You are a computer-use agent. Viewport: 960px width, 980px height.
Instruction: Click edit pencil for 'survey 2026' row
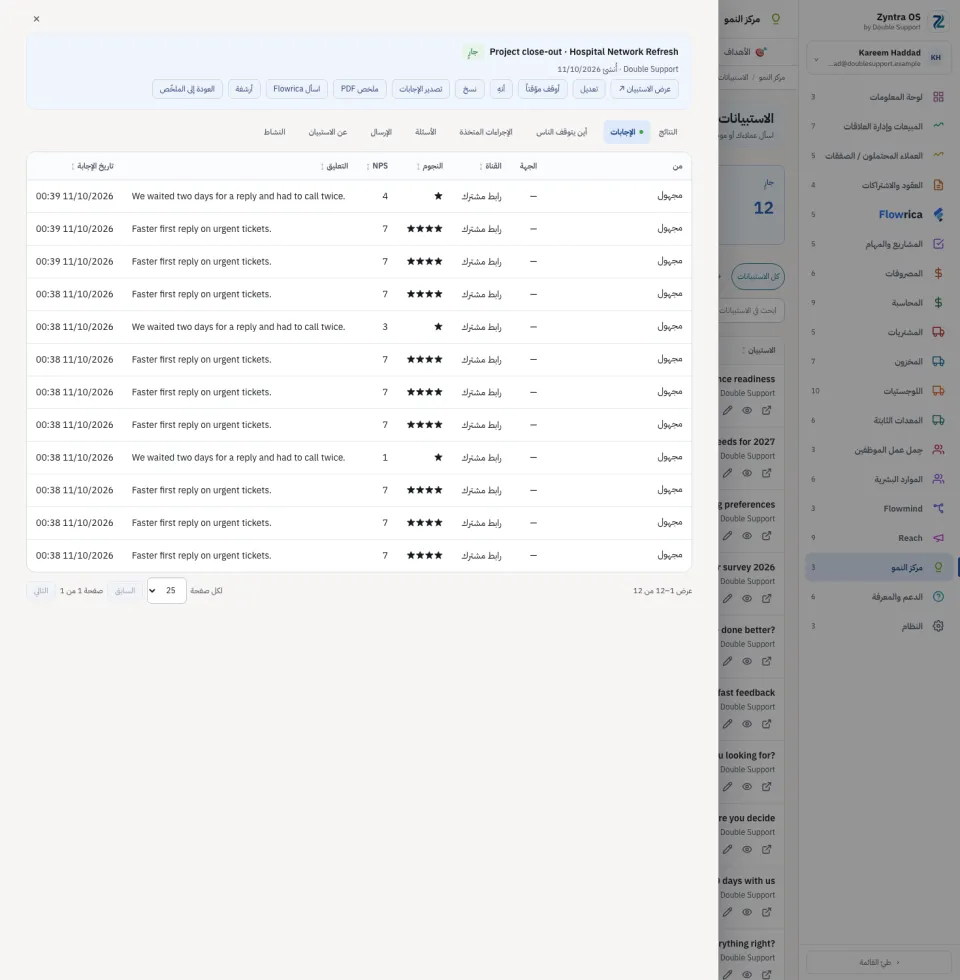728,599
